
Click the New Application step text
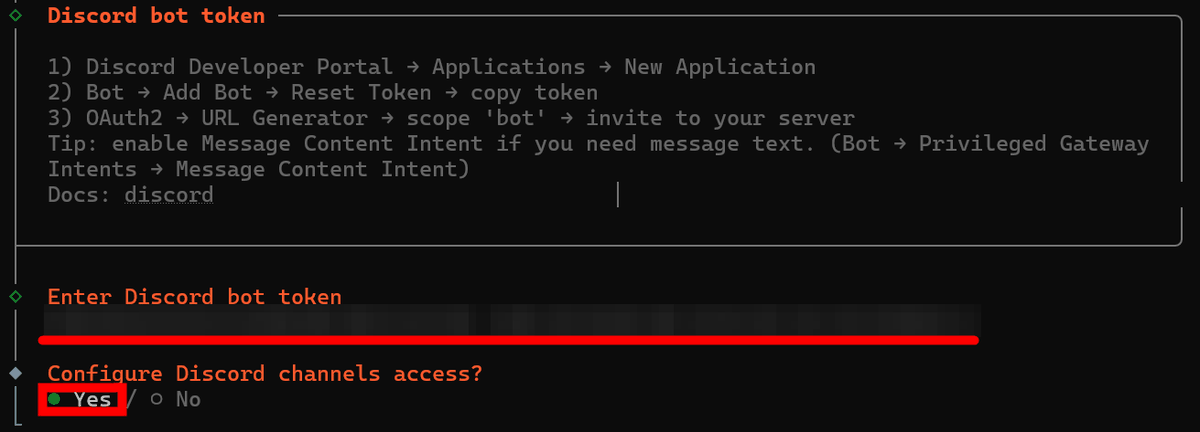coord(719,67)
